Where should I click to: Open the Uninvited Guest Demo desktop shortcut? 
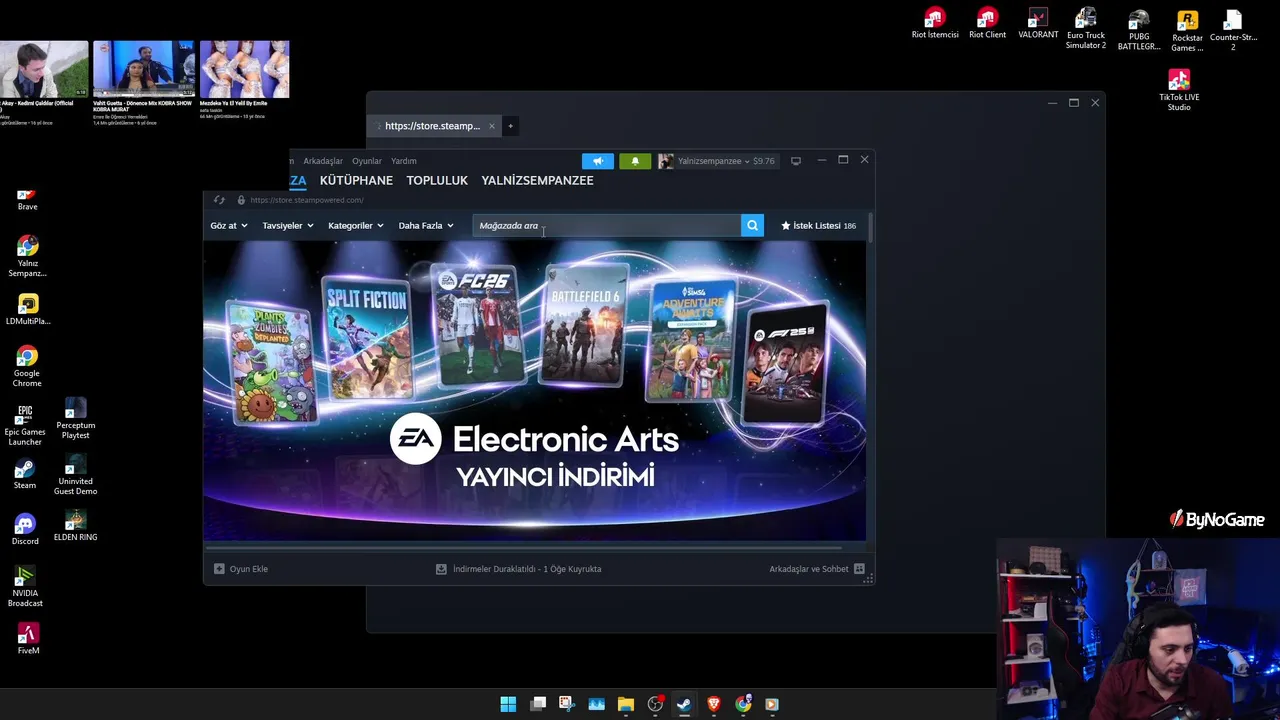75,474
